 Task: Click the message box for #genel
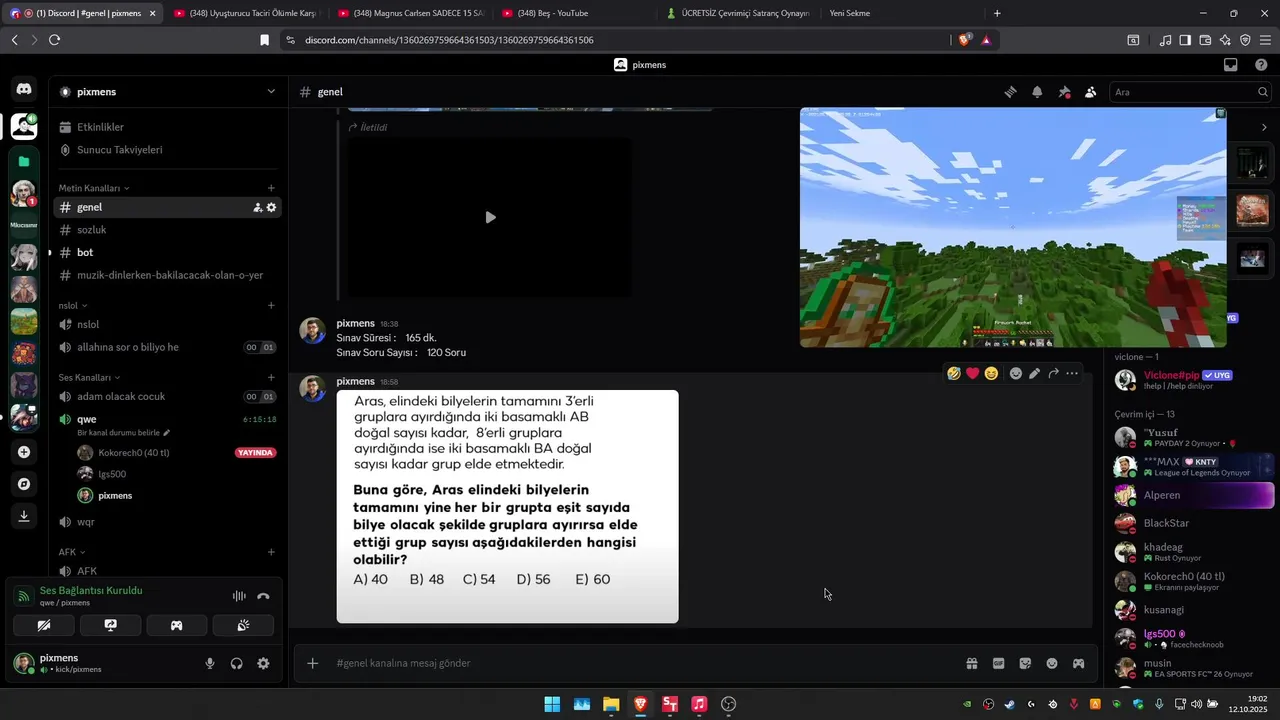[640, 663]
